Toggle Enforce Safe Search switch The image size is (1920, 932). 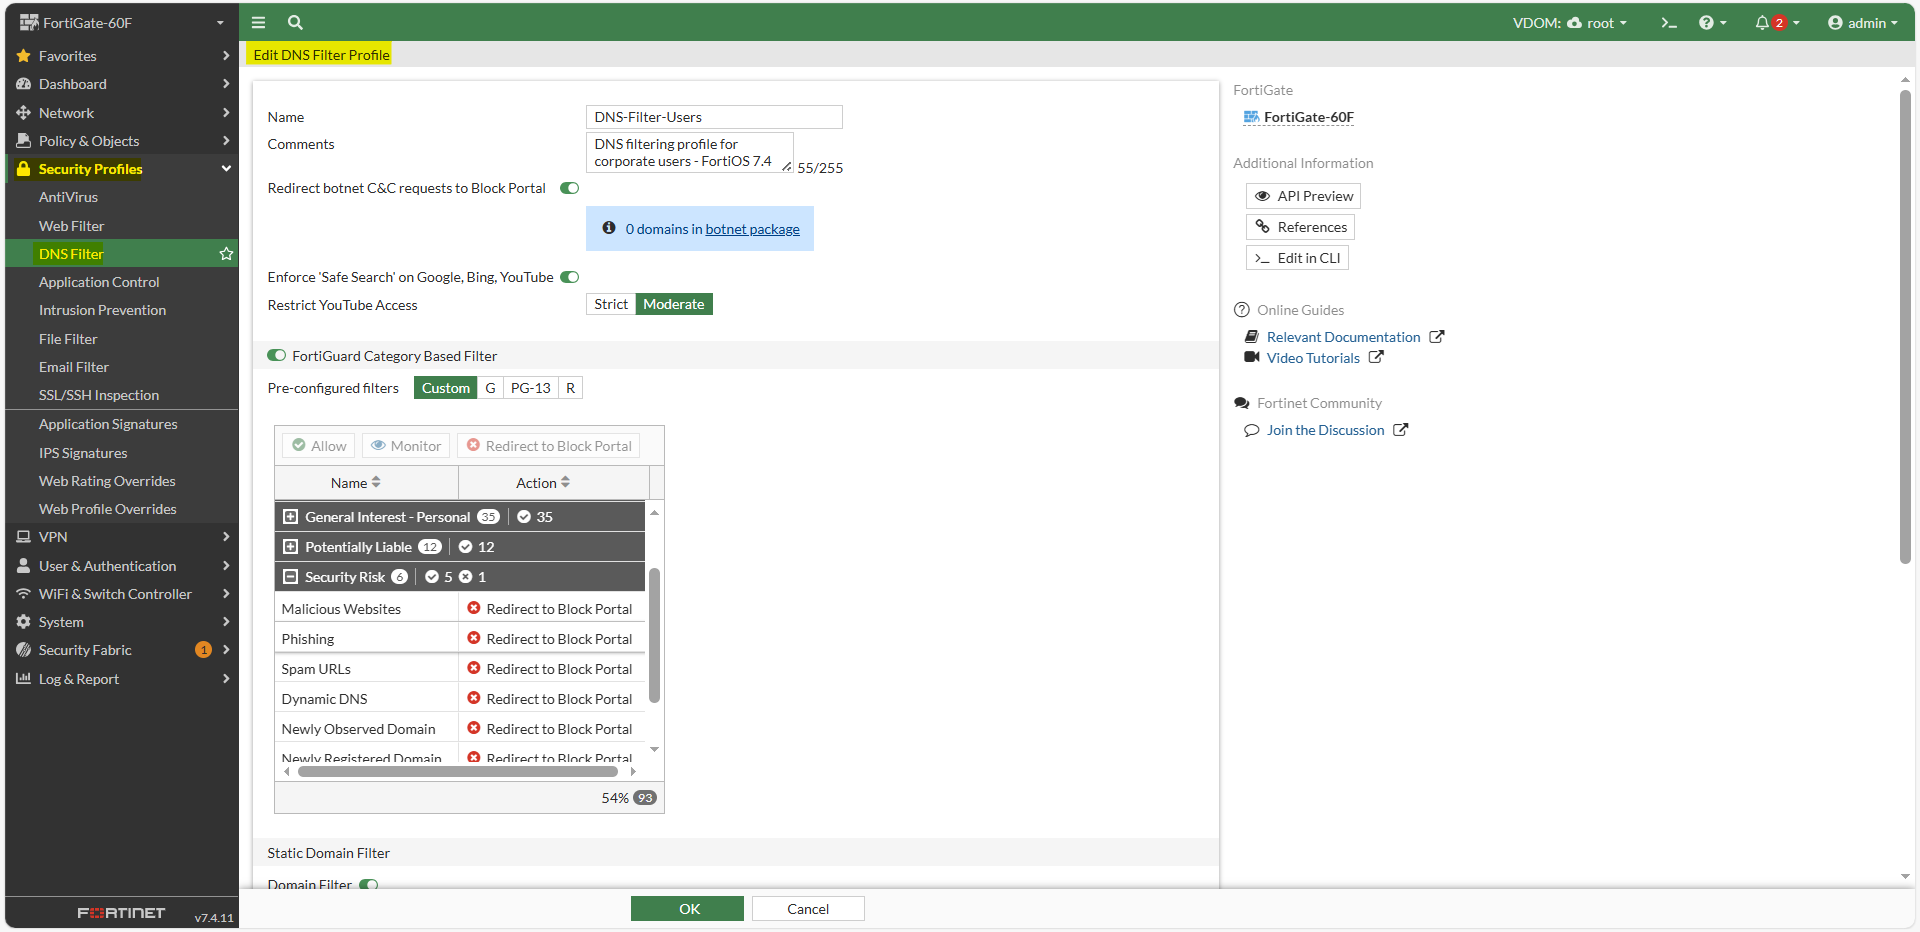(x=570, y=277)
